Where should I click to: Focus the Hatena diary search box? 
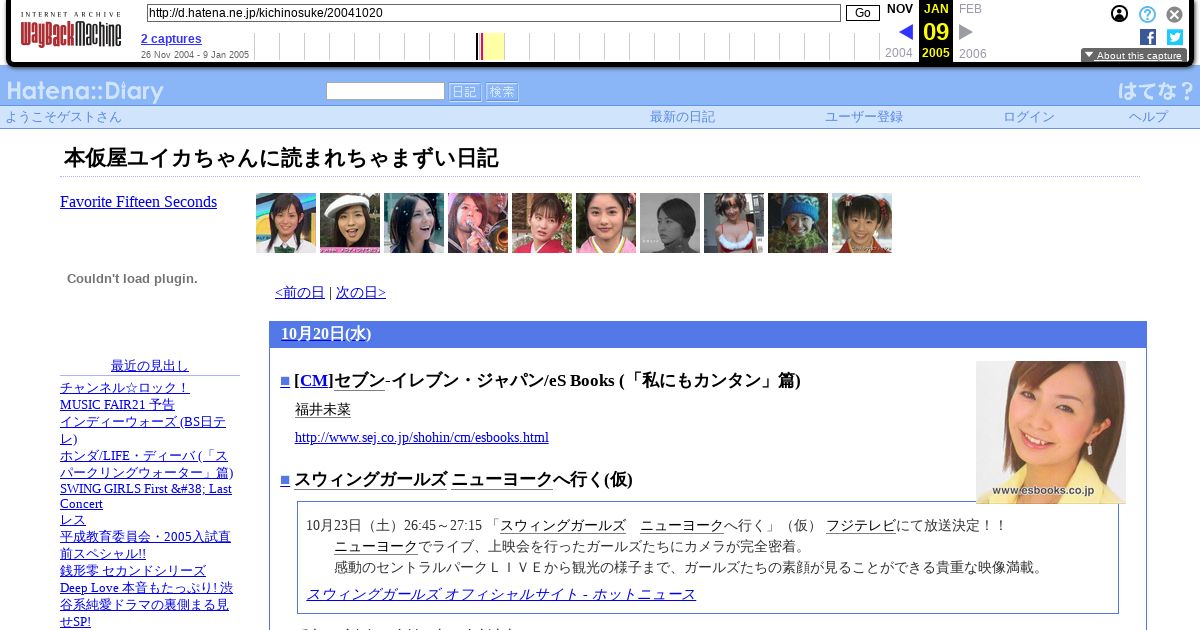[x=385, y=91]
